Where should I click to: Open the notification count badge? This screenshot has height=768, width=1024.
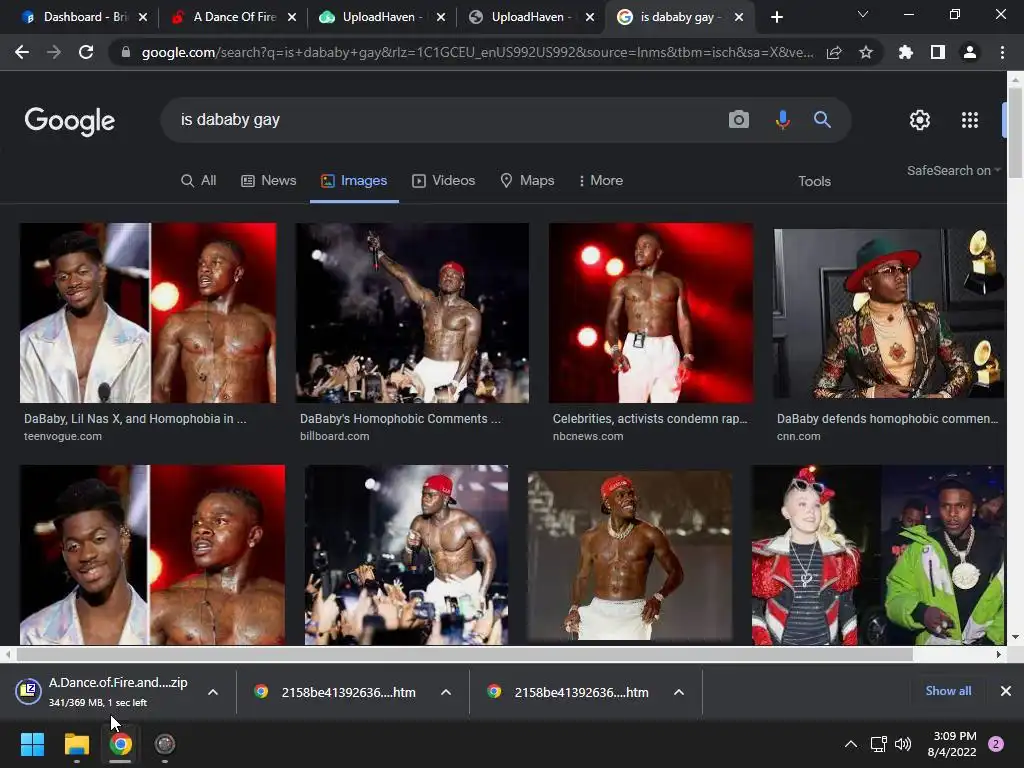996,744
